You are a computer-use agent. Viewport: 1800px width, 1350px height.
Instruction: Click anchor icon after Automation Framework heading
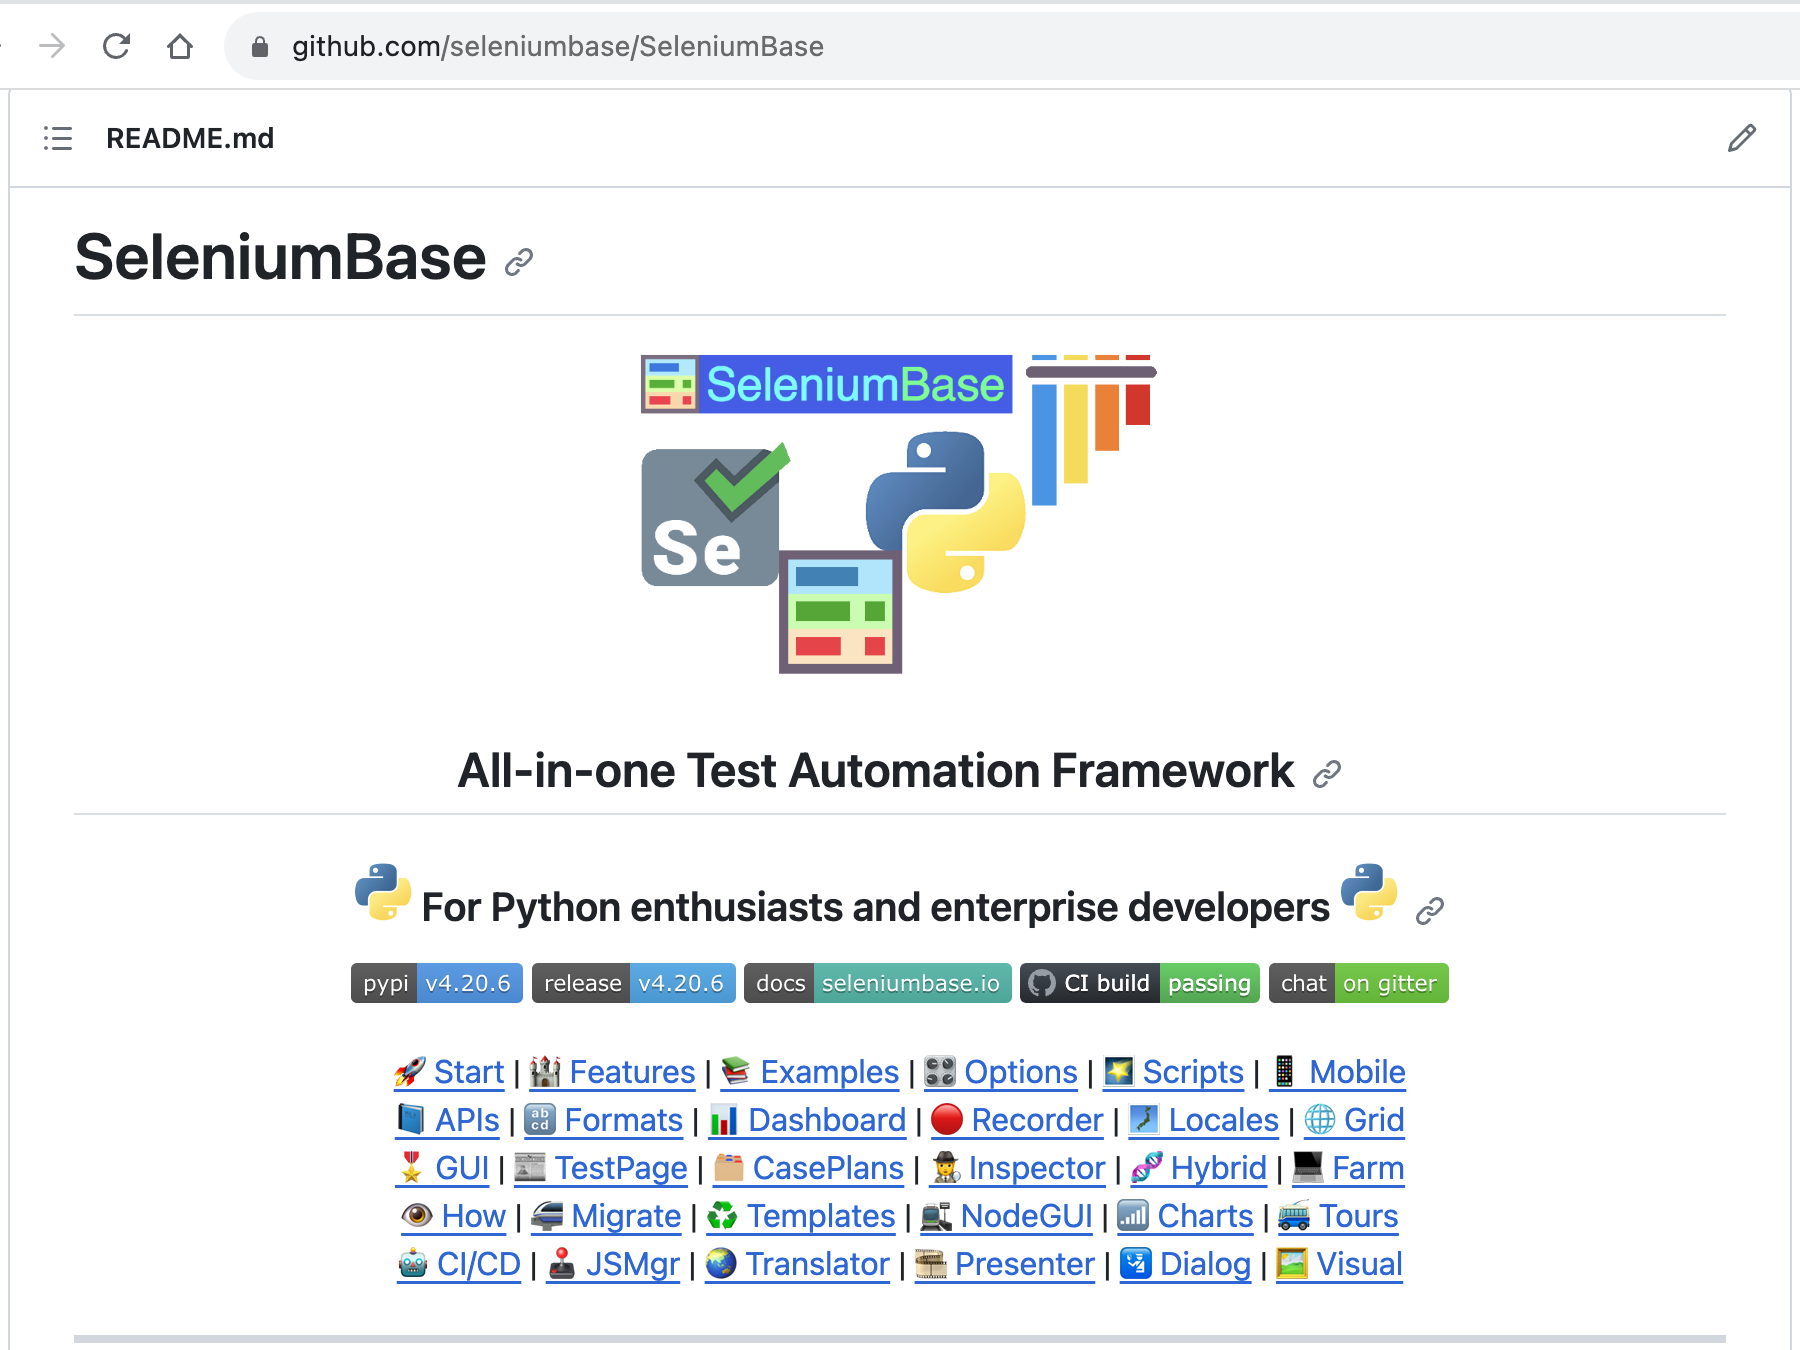pyautogui.click(x=1326, y=774)
